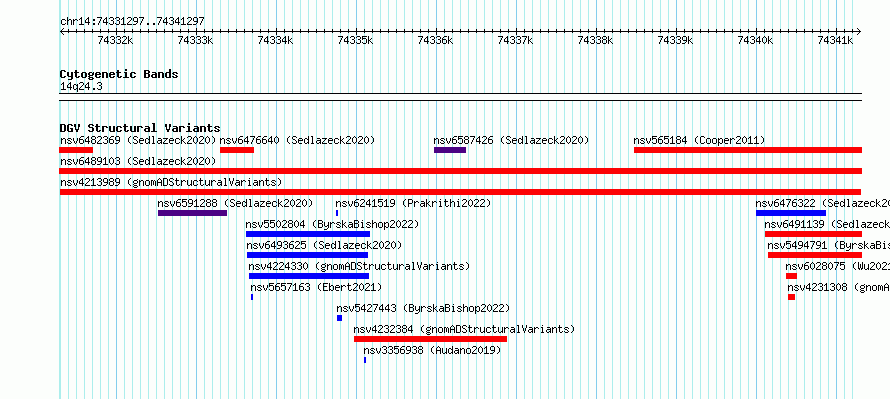Open nsv4213989 (gnomADStructuralVariants) label

[x=171, y=182]
